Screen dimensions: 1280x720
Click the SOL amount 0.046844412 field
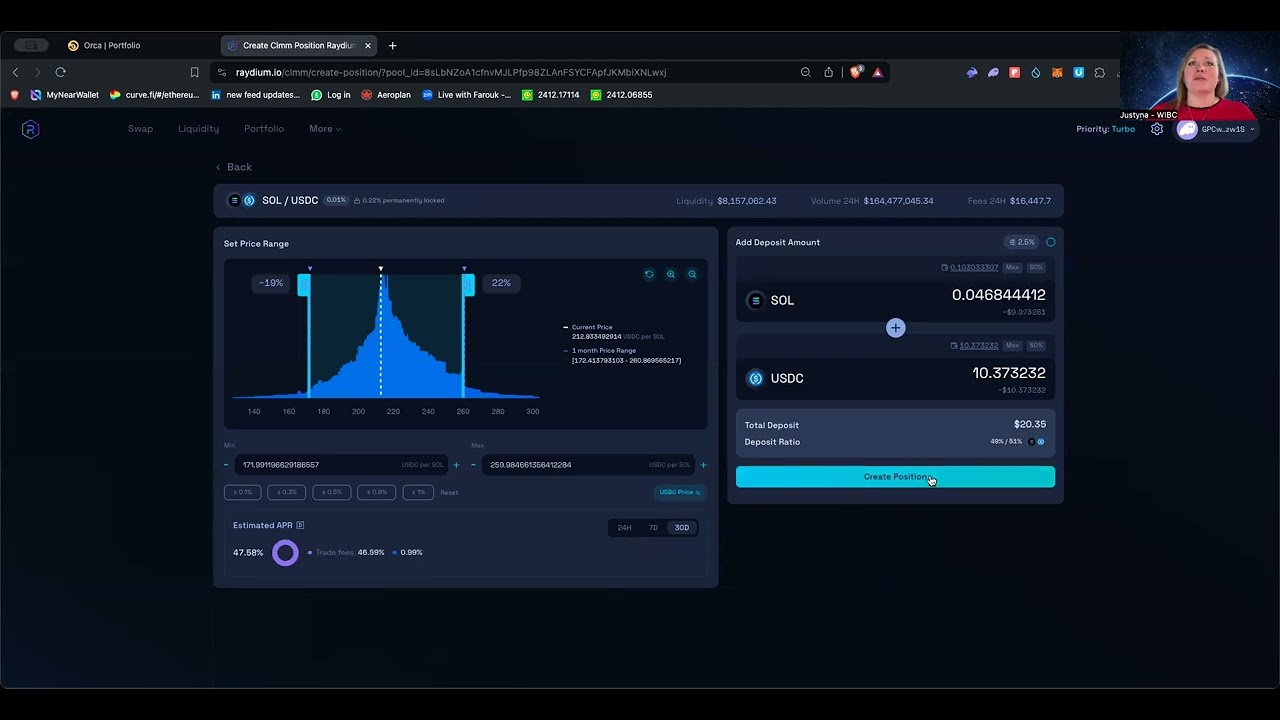[x=998, y=295]
